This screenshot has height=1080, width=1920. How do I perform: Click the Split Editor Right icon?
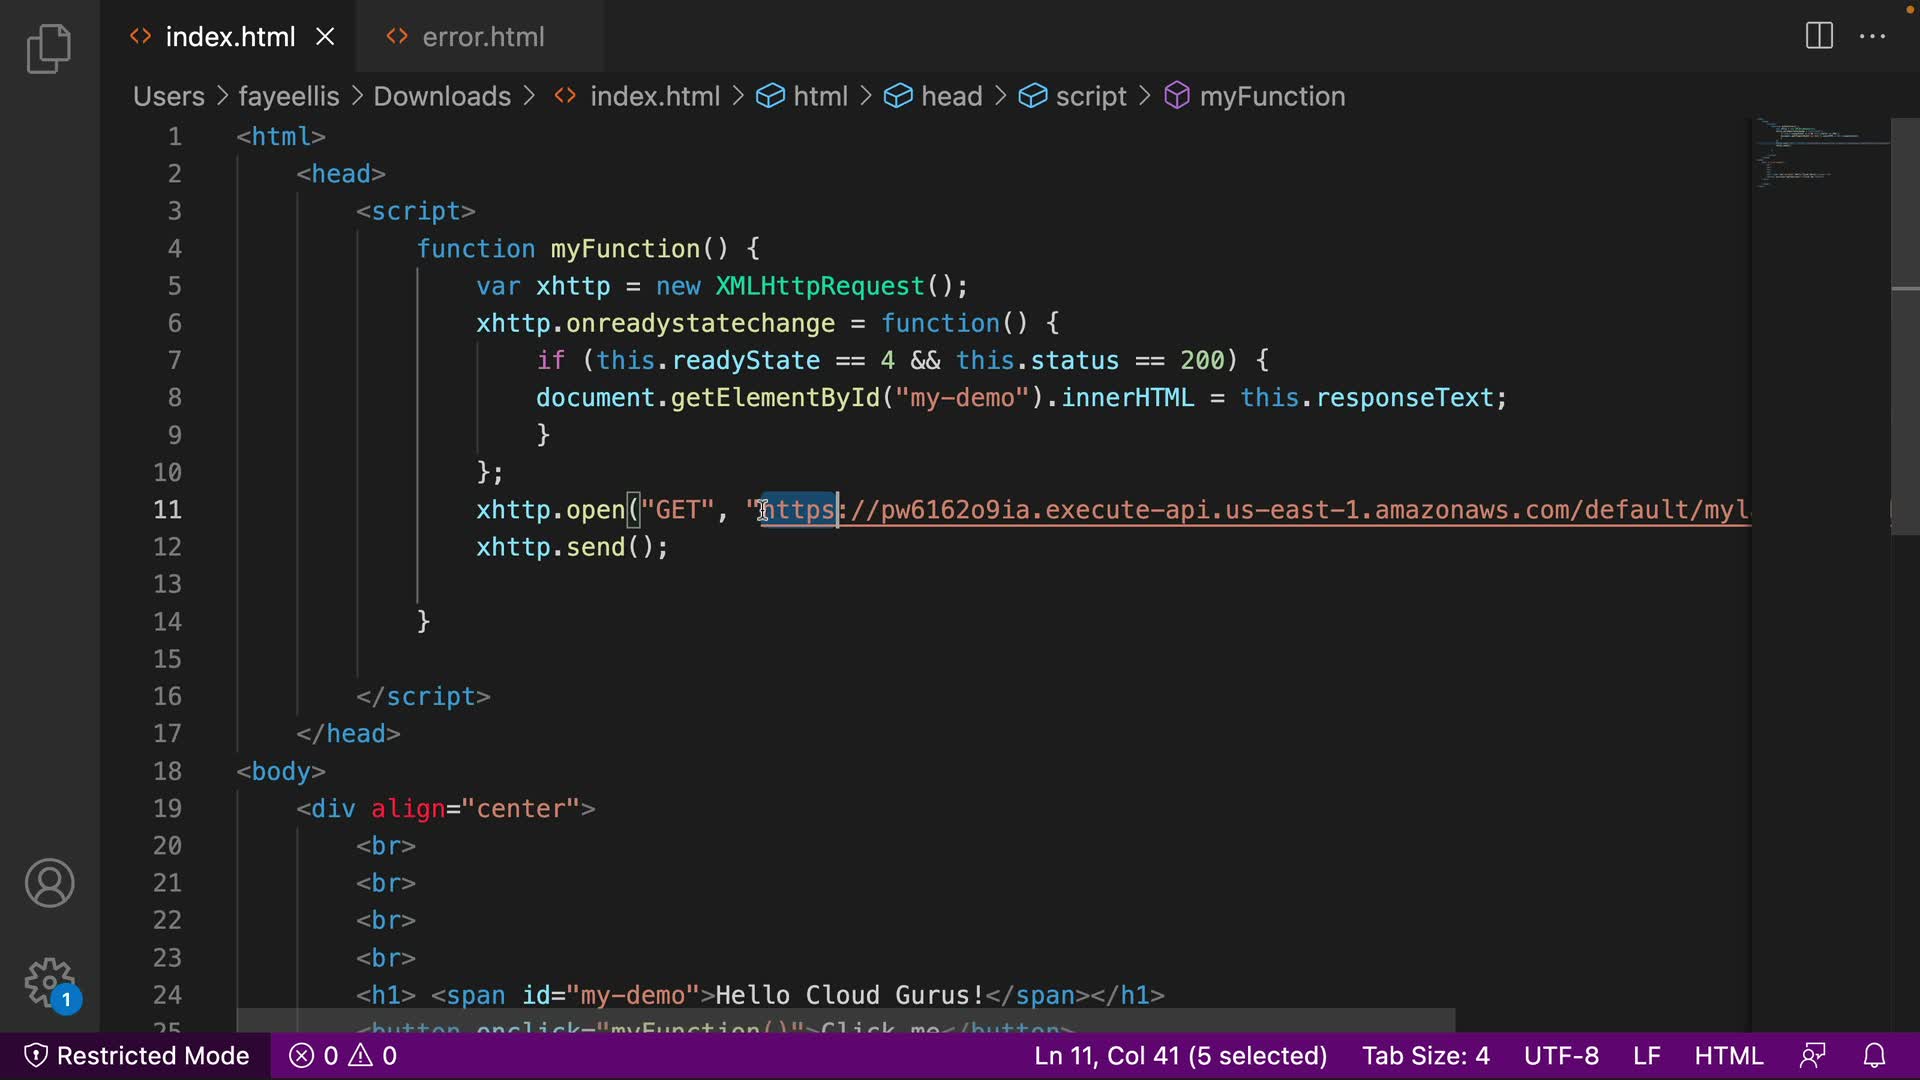(x=1819, y=36)
